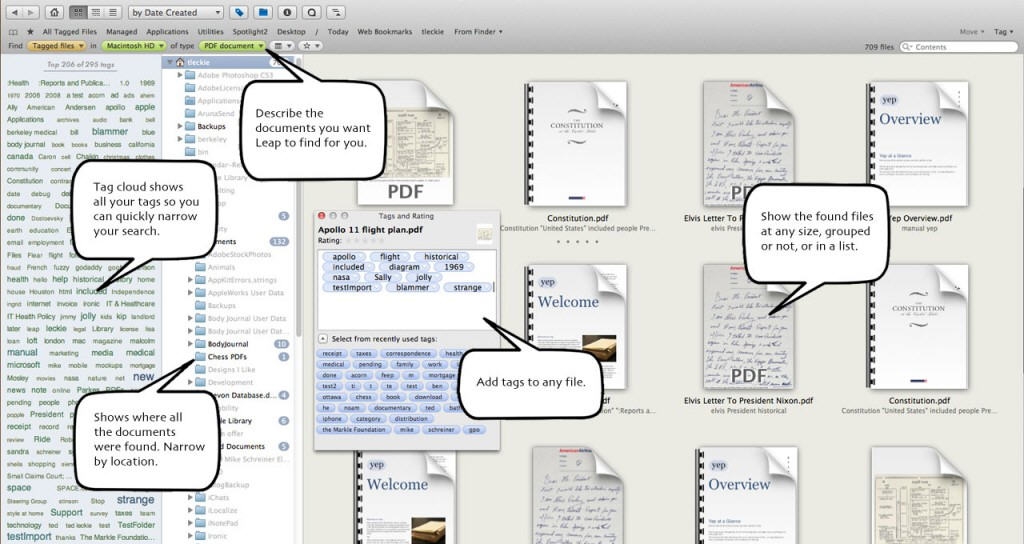The image size is (1024, 544).
Task: Switch to plain lines list view
Action: tap(112, 12)
